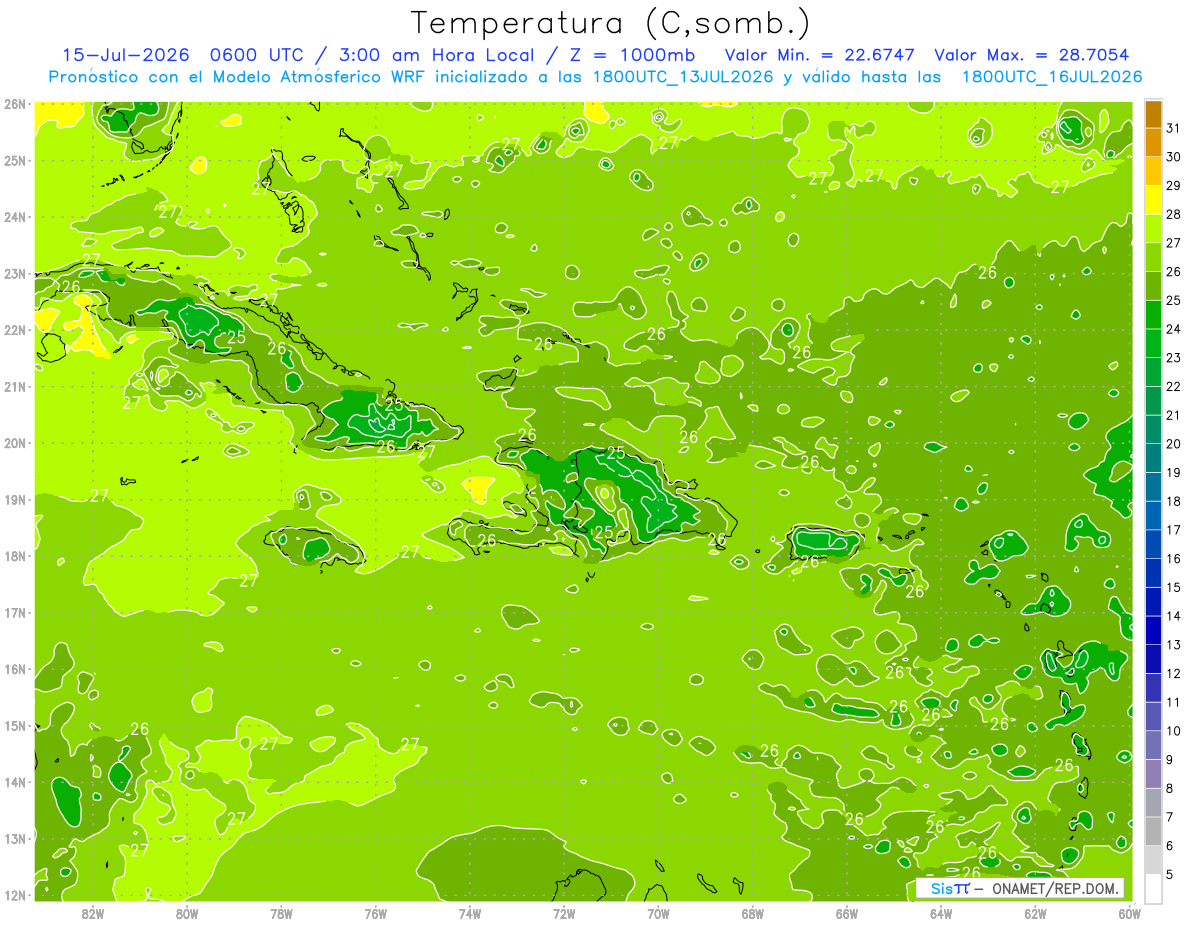Click the '74W' longitude label
The image size is (1200, 927).
tap(470, 913)
